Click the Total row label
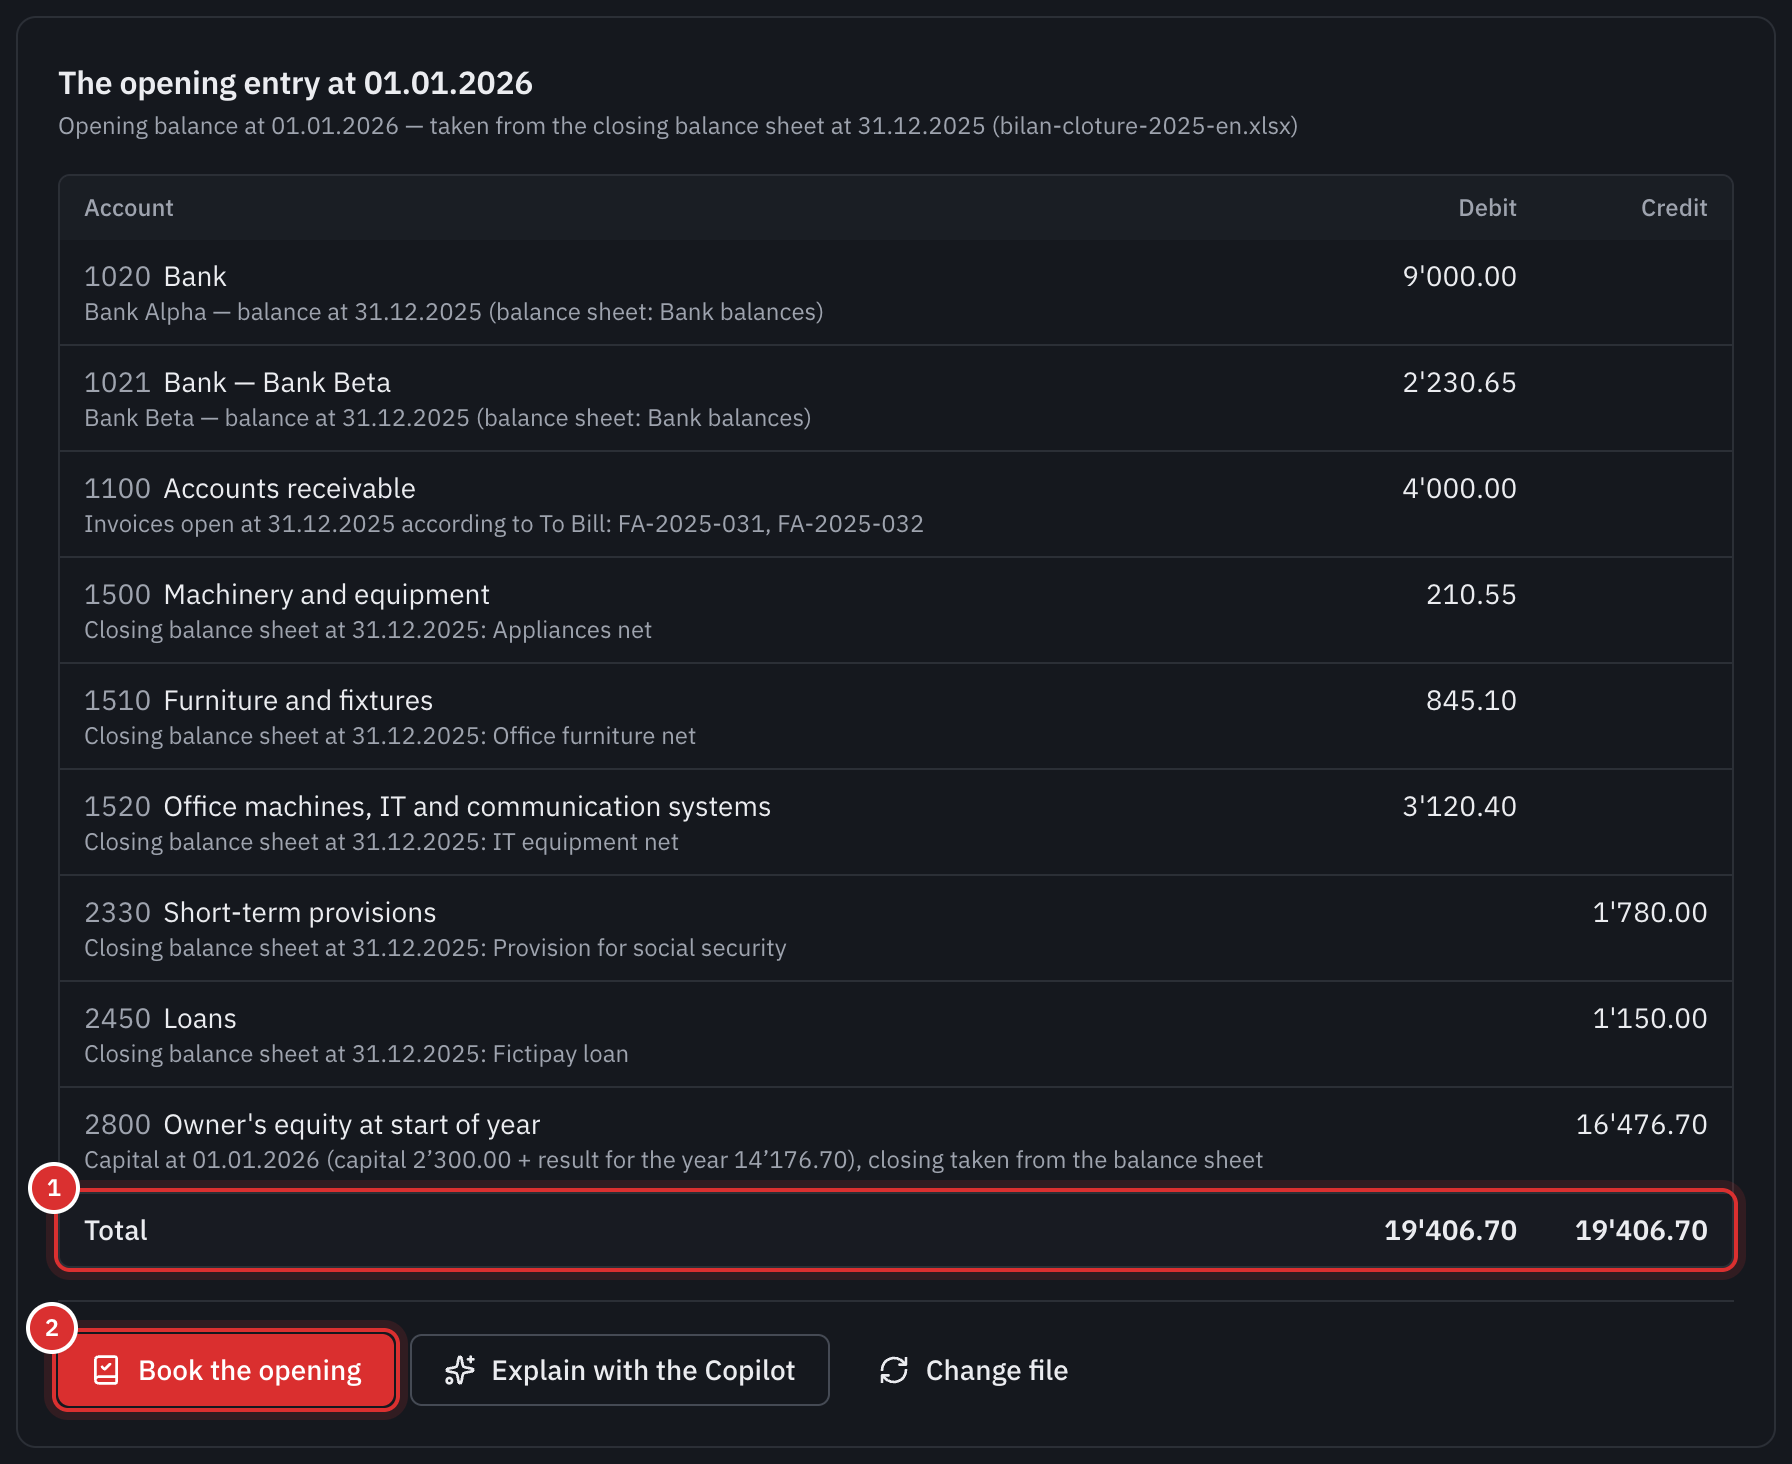 click(x=116, y=1230)
